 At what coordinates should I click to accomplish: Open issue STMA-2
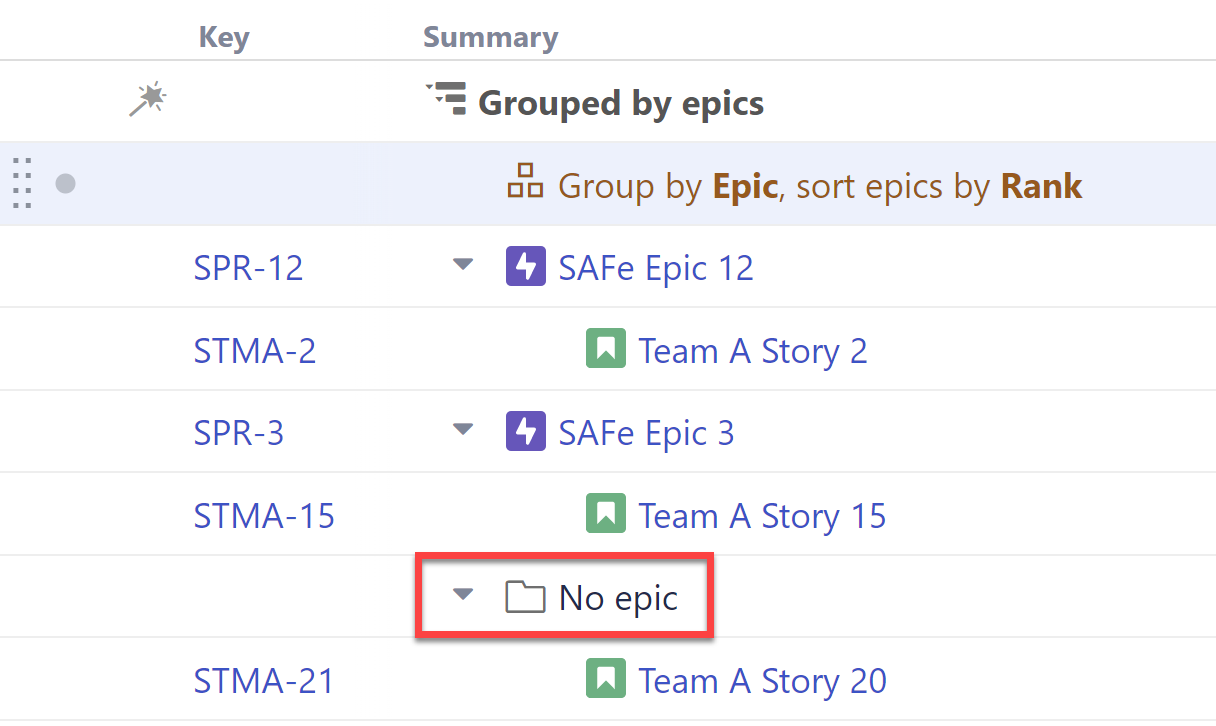pyautogui.click(x=255, y=350)
